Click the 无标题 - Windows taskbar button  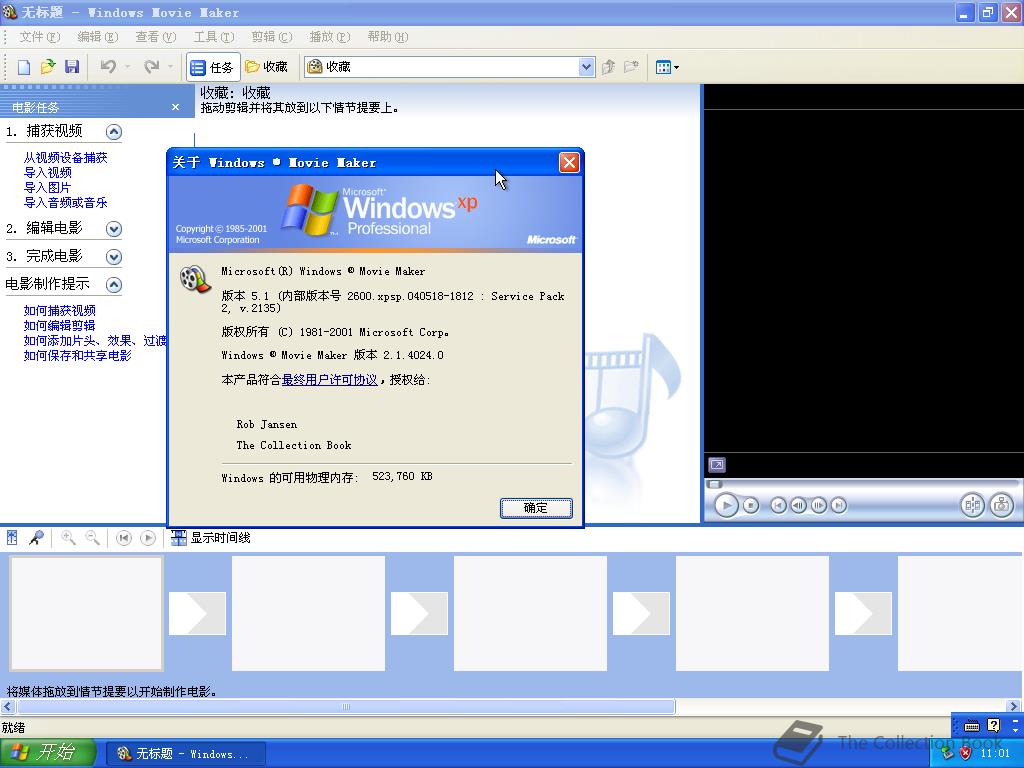point(186,754)
